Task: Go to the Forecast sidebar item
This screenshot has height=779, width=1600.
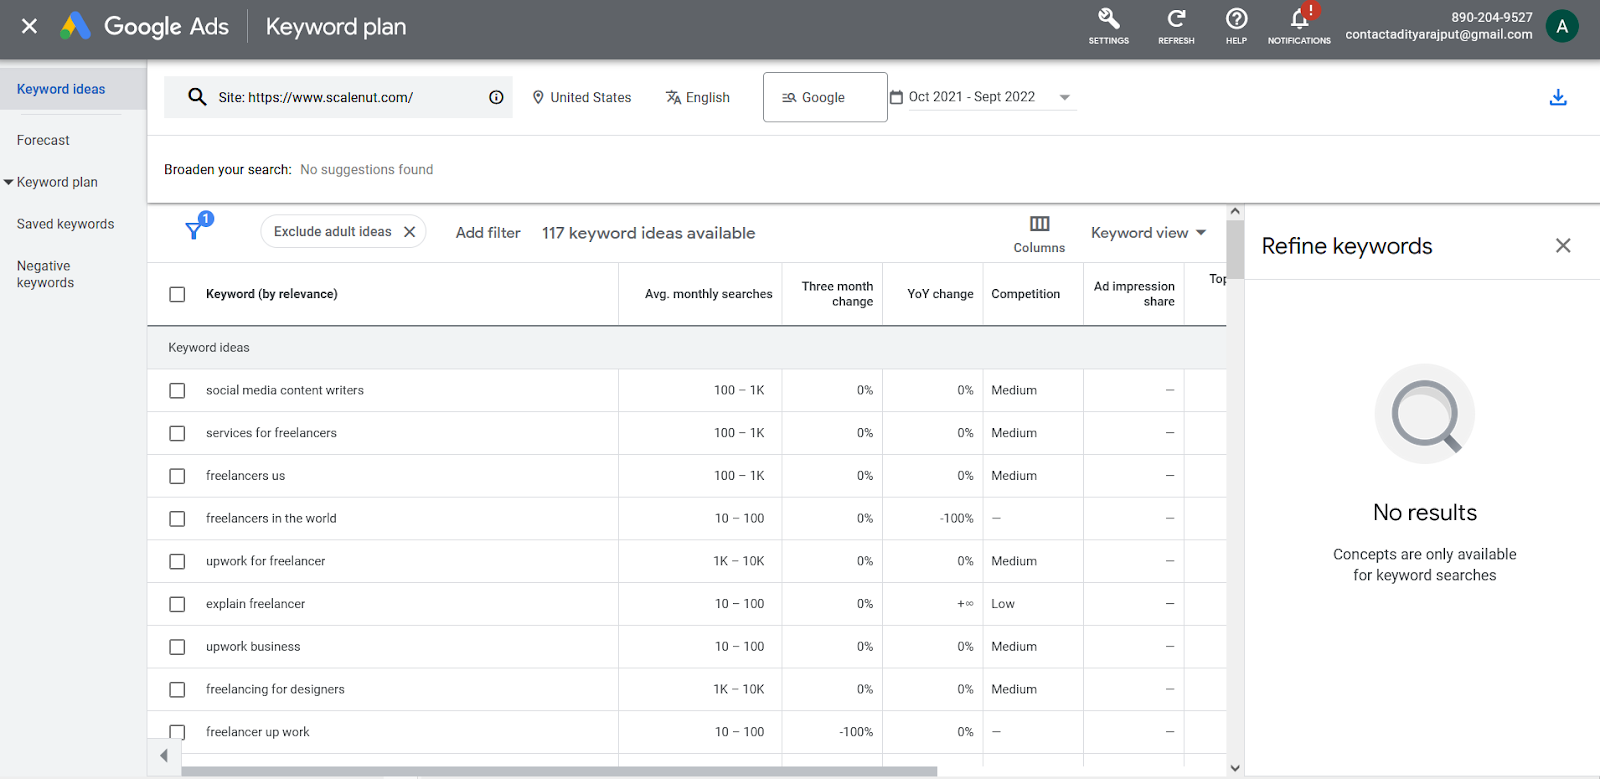Action: pyautogui.click(x=43, y=141)
